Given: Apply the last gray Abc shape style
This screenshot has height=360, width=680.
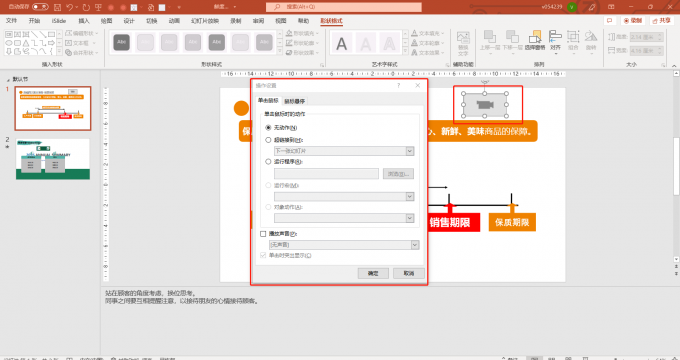Looking at the screenshot, I should (x=264, y=43).
